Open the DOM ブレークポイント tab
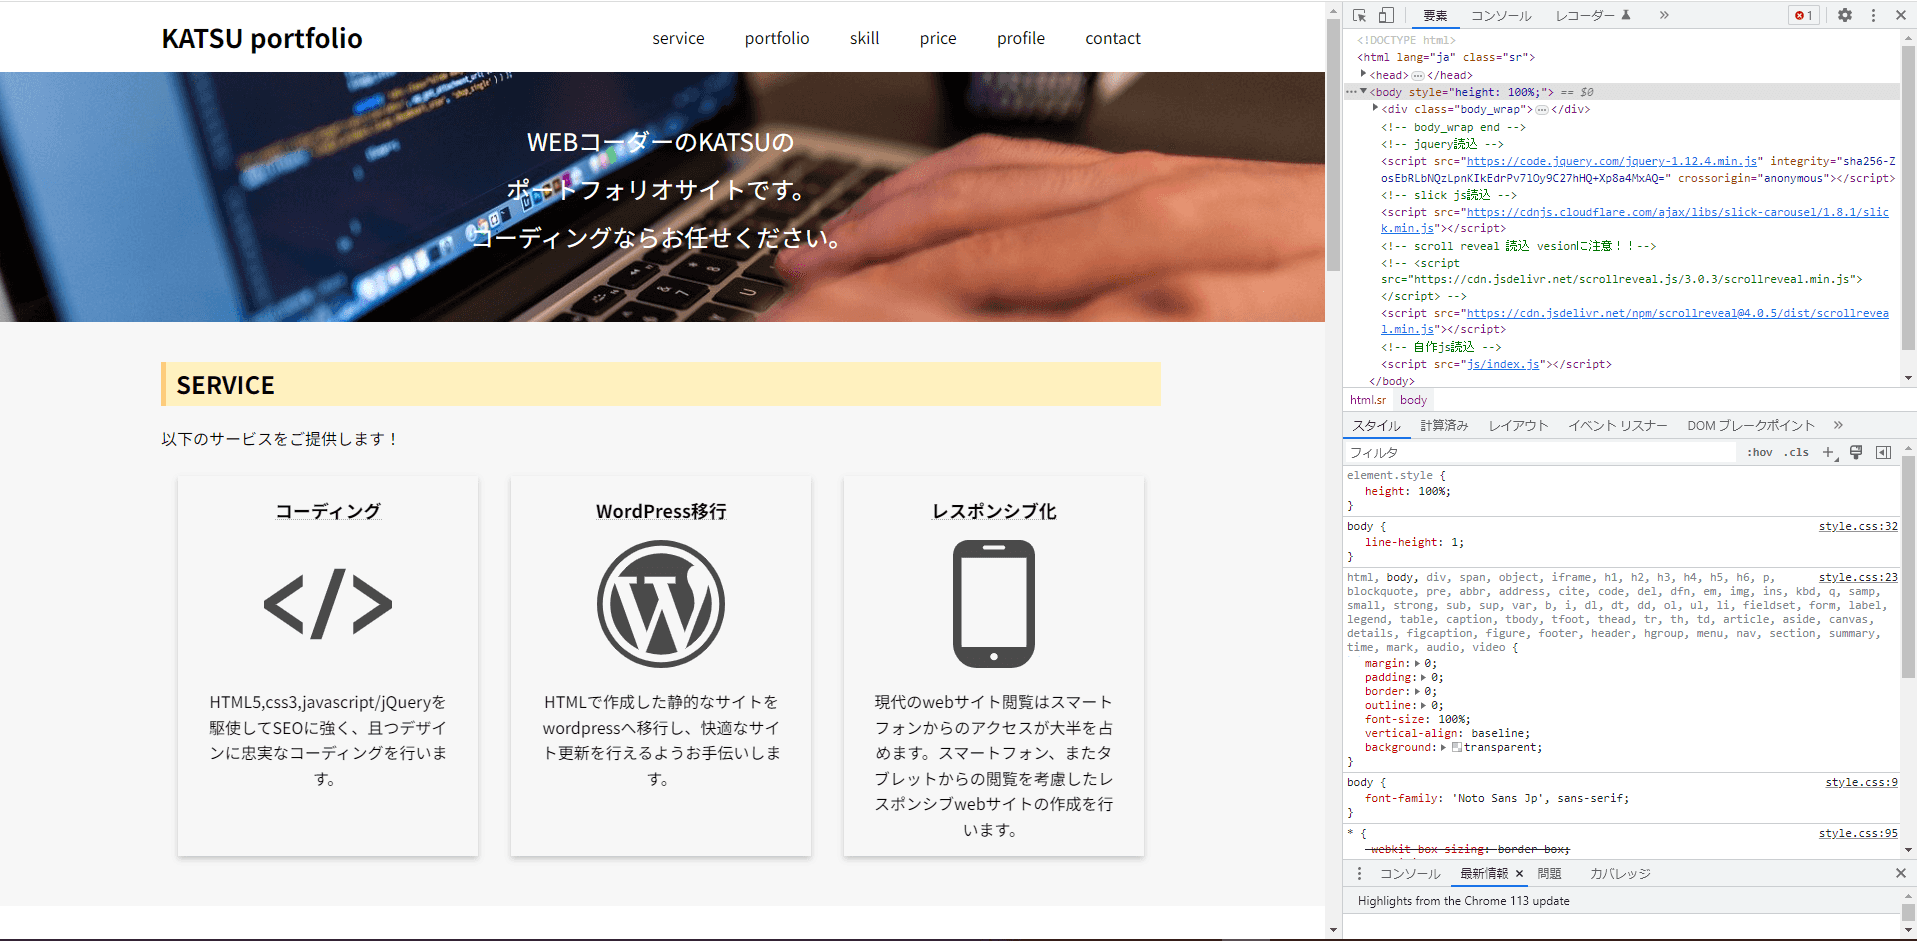This screenshot has height=941, width=1917. (1751, 426)
